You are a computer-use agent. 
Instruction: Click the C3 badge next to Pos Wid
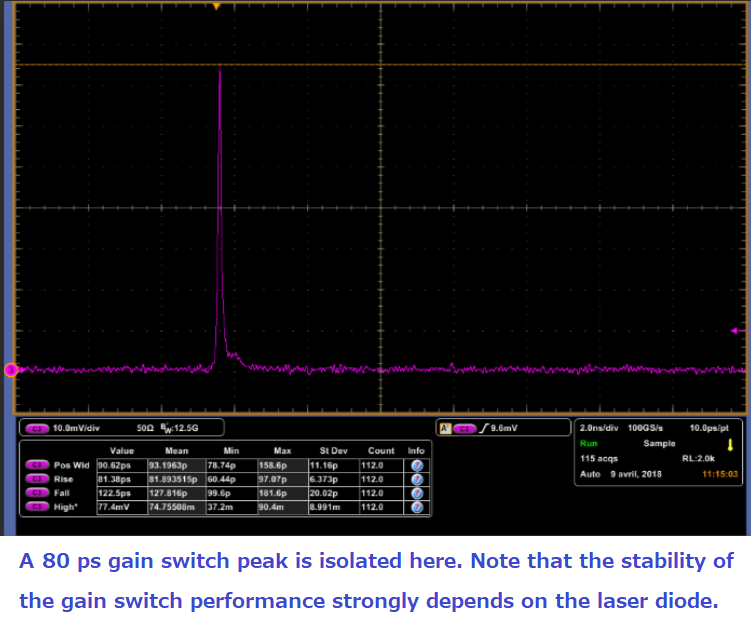[x=38, y=465]
